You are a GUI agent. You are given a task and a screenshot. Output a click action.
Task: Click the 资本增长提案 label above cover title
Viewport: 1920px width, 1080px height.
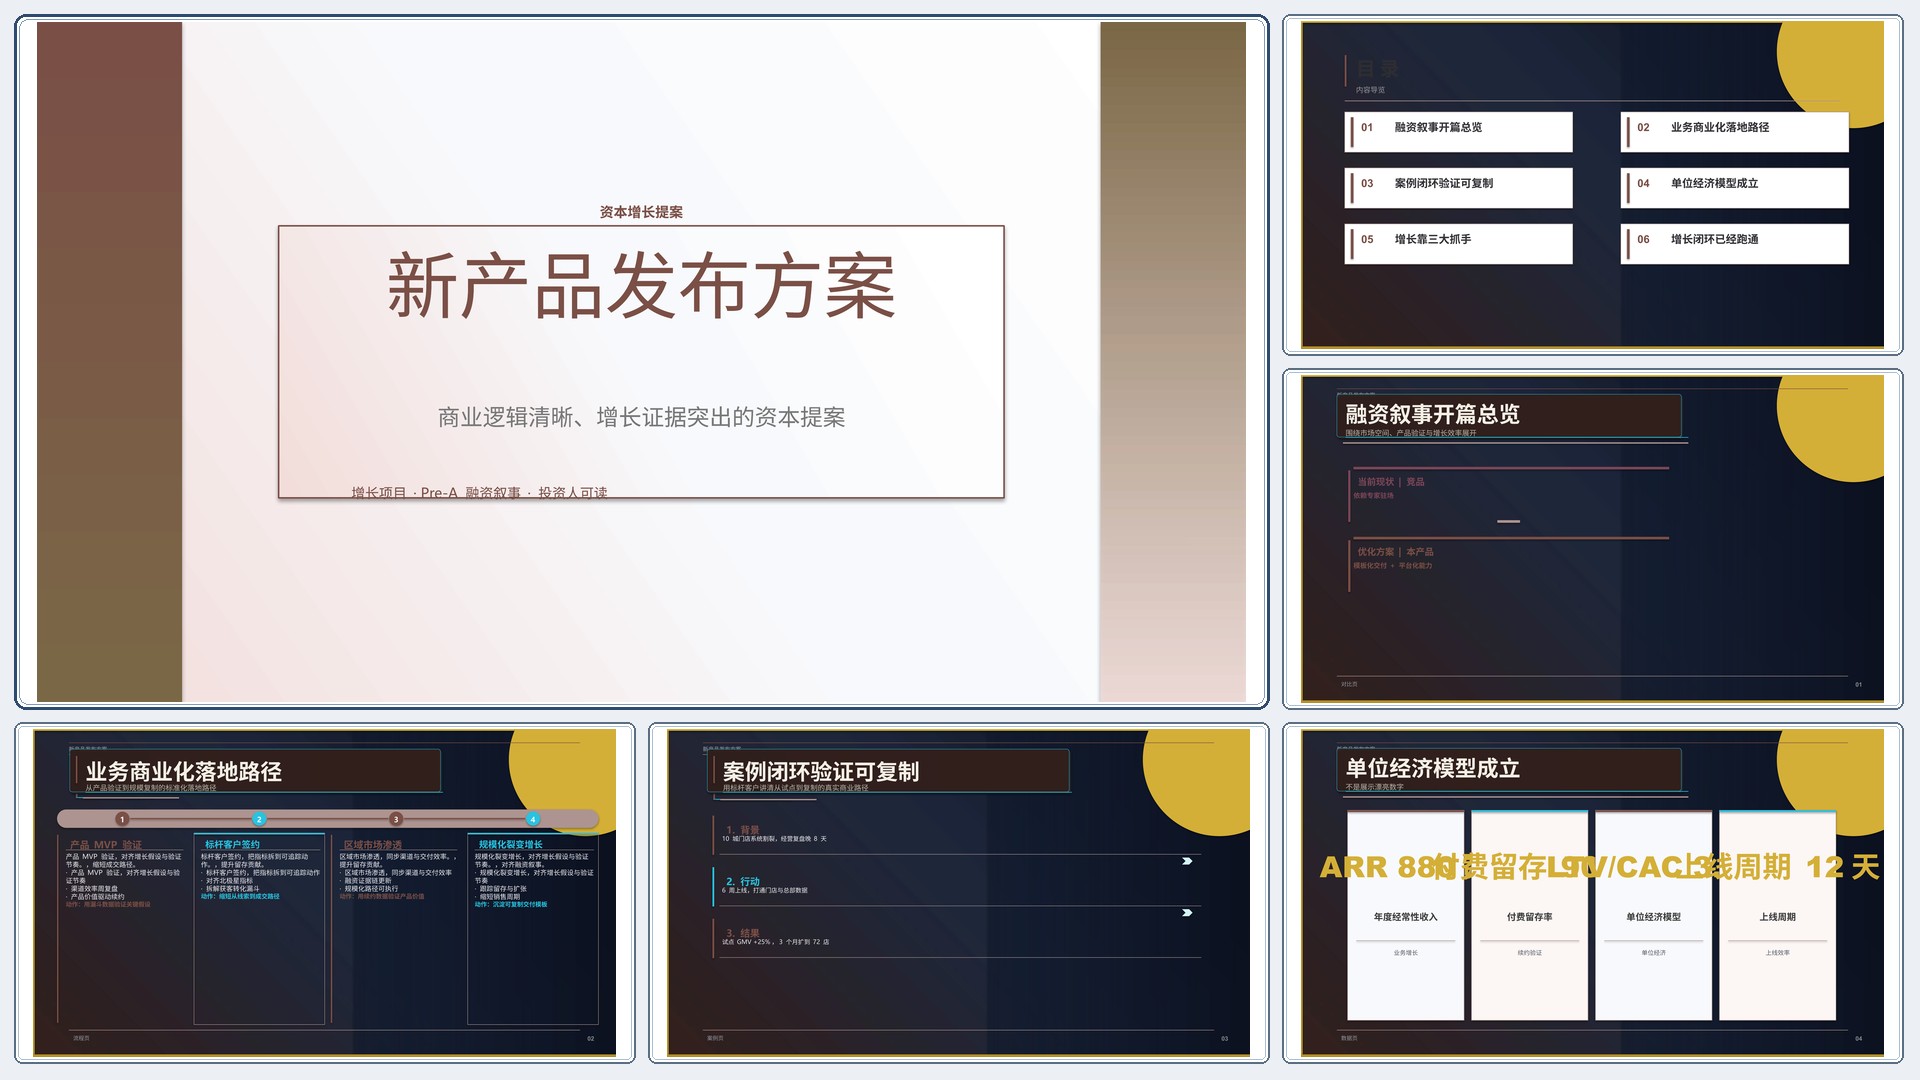641,212
